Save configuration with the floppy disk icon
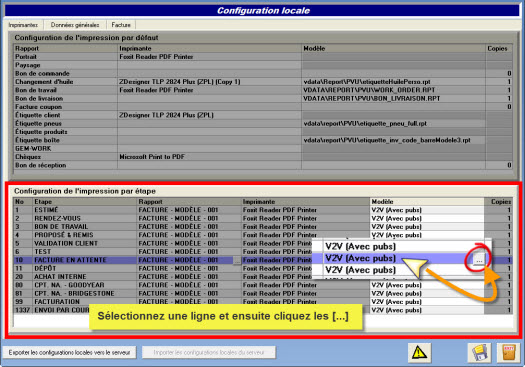Viewport: 525px width, 367px height. click(479, 353)
